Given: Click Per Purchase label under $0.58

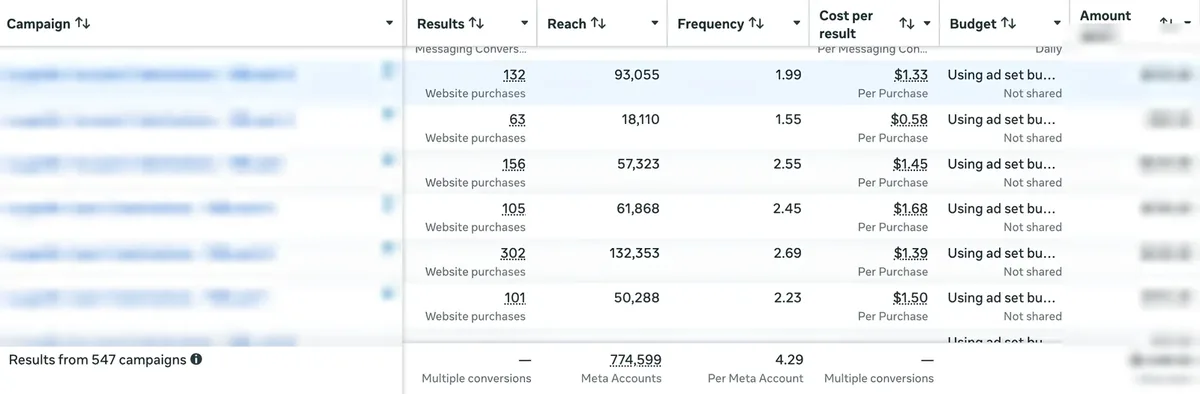Looking at the screenshot, I should (893, 138).
